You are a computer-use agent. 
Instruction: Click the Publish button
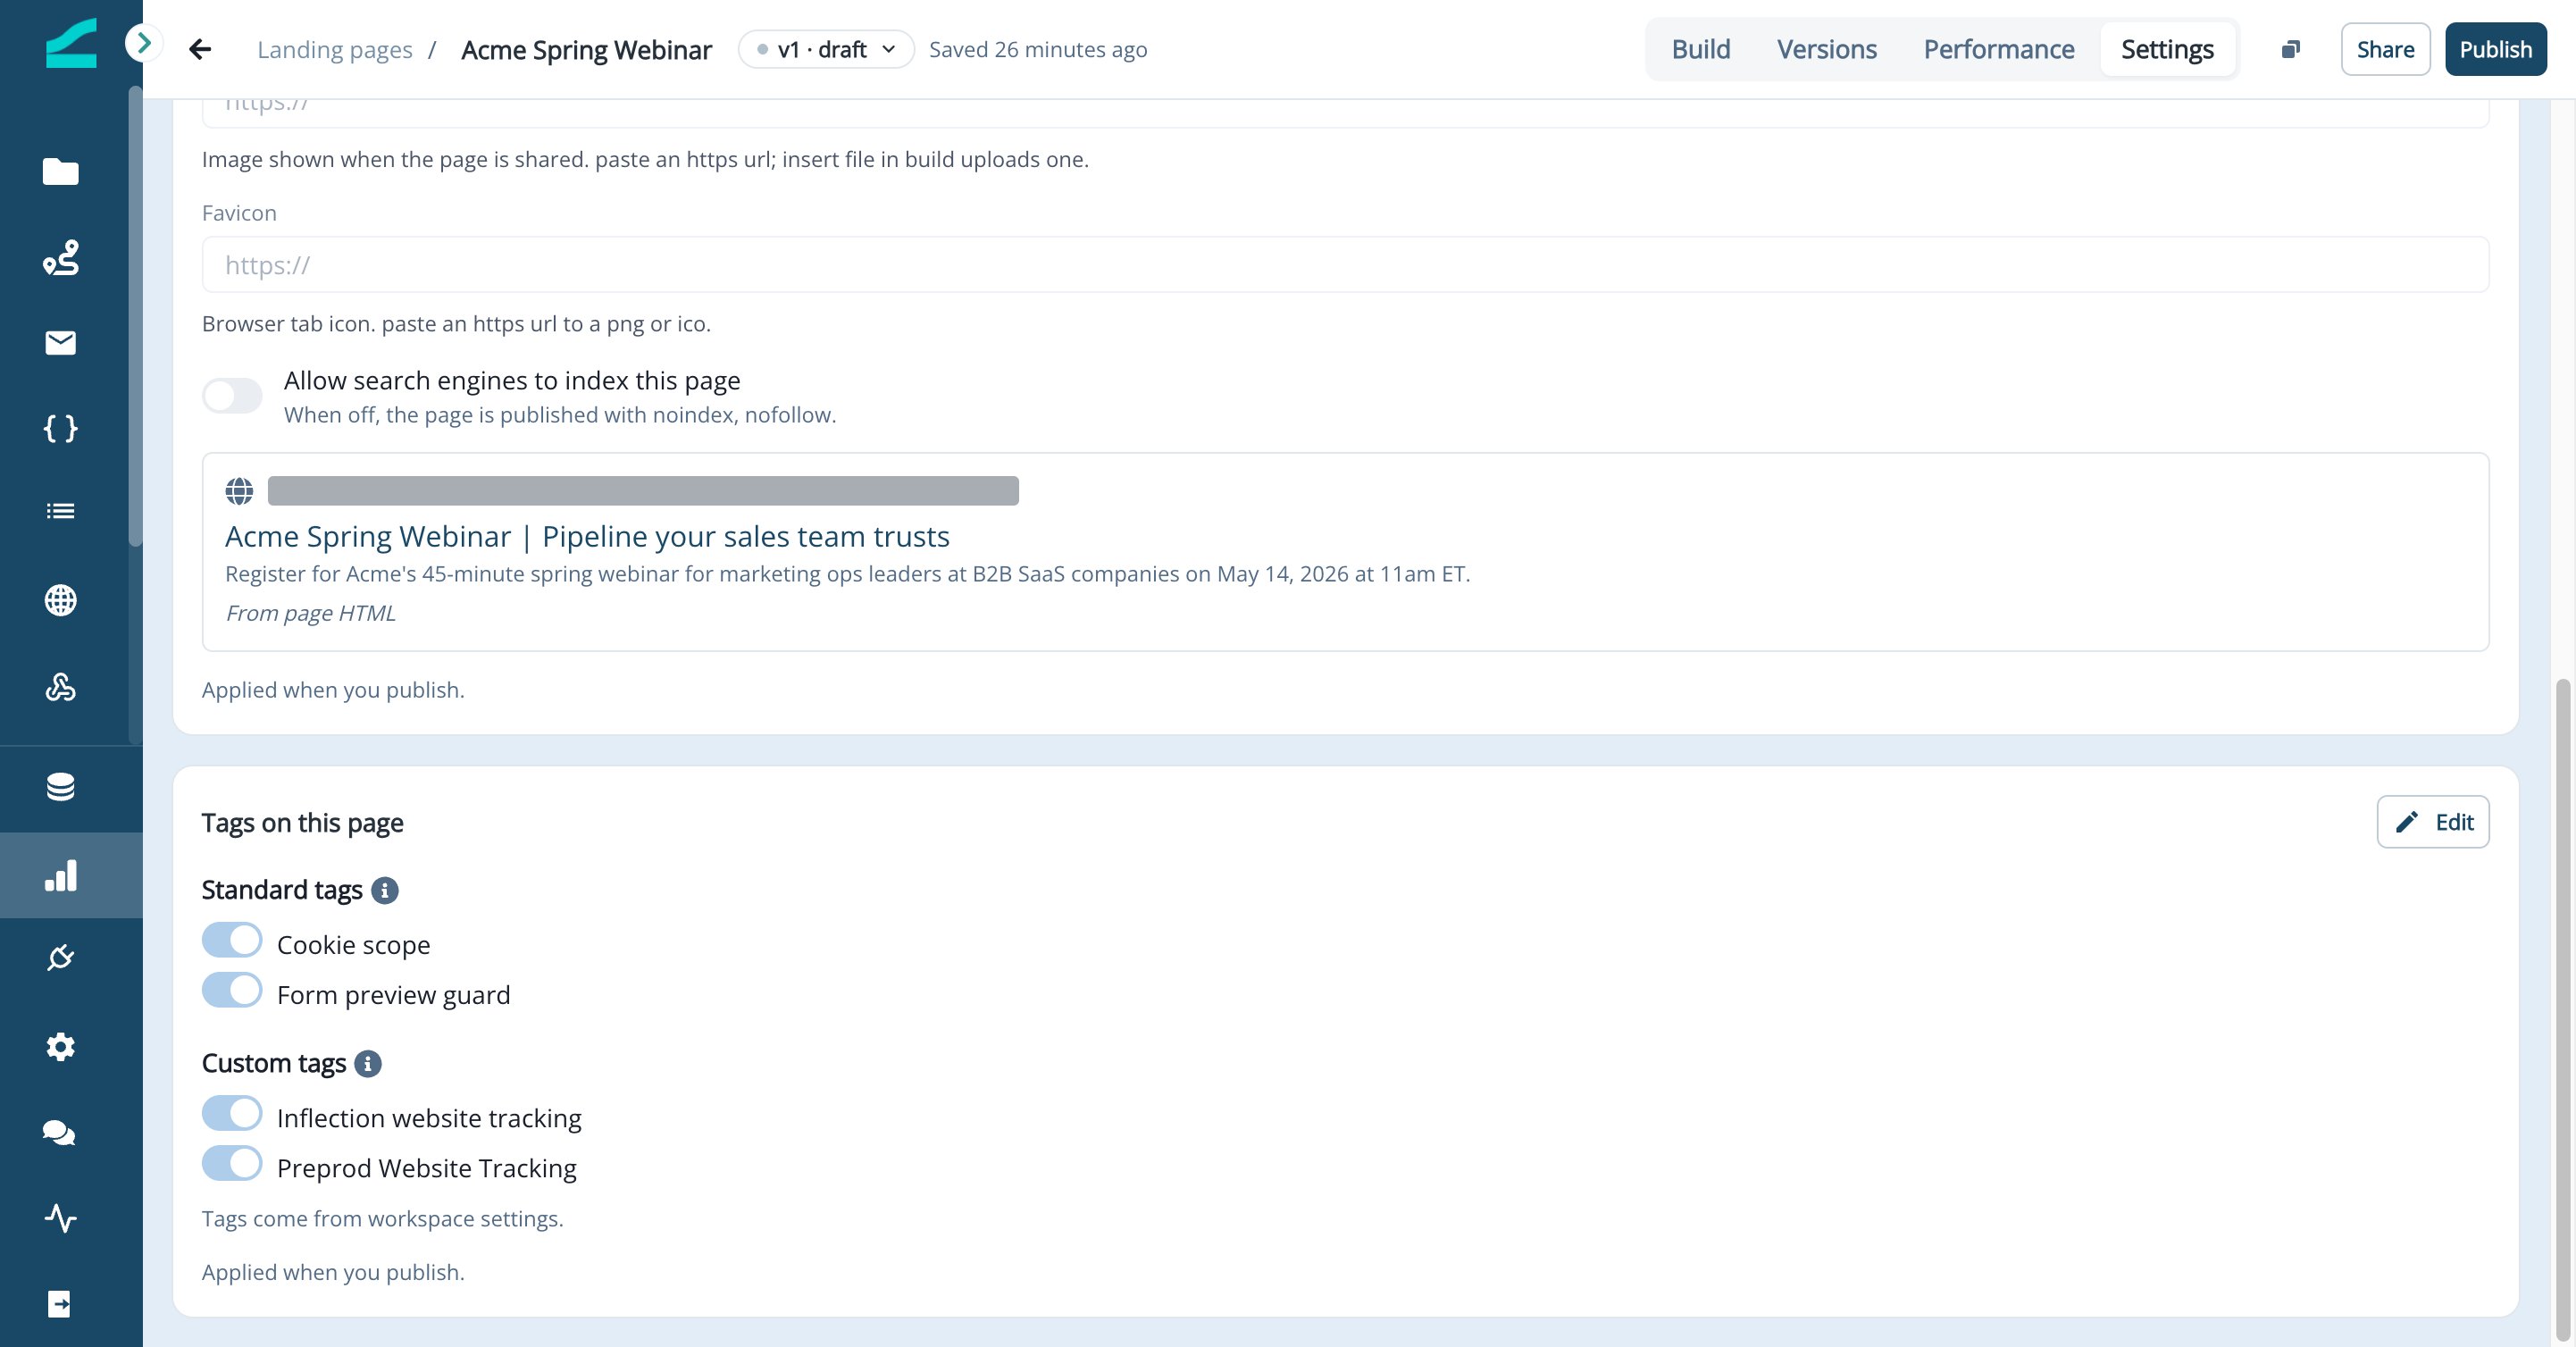point(2495,49)
